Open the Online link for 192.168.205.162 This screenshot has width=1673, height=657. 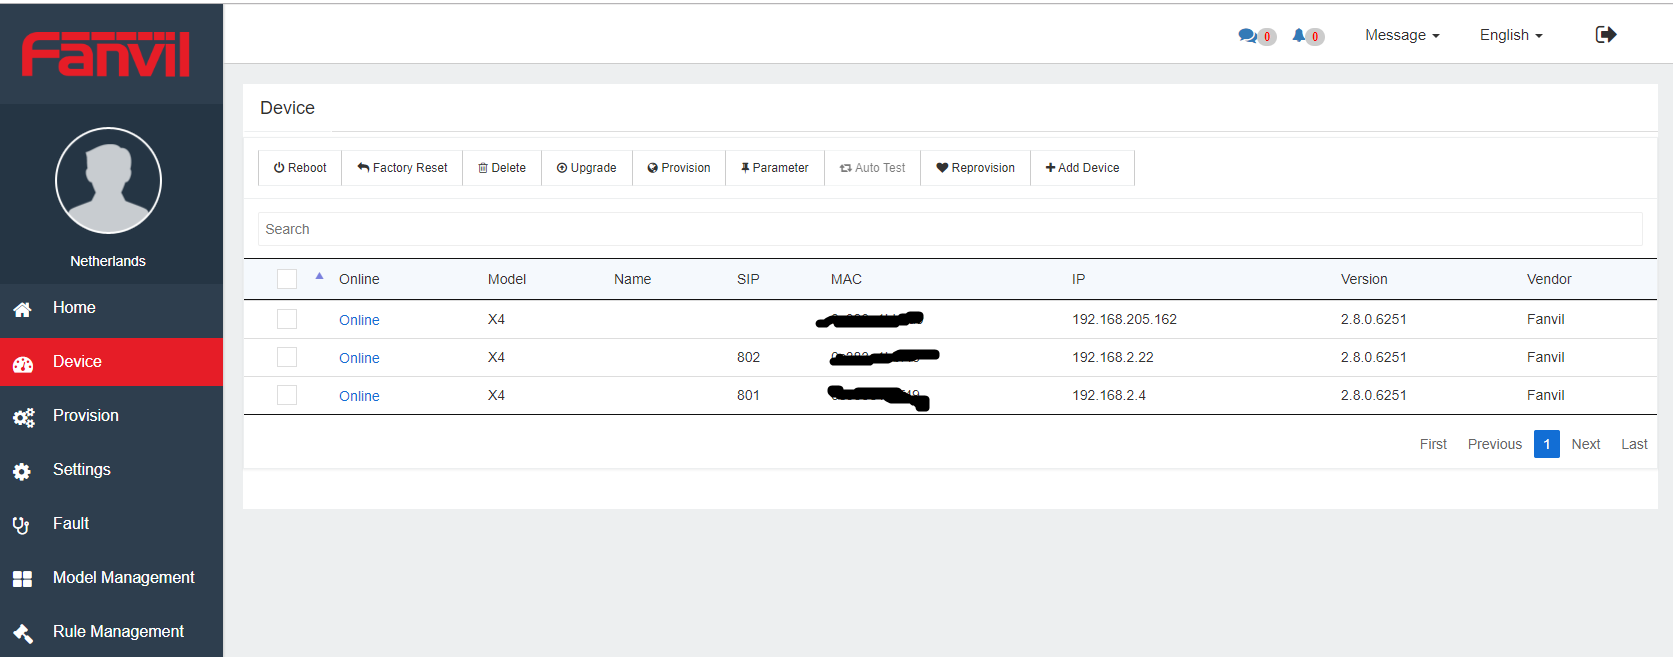pyautogui.click(x=359, y=320)
